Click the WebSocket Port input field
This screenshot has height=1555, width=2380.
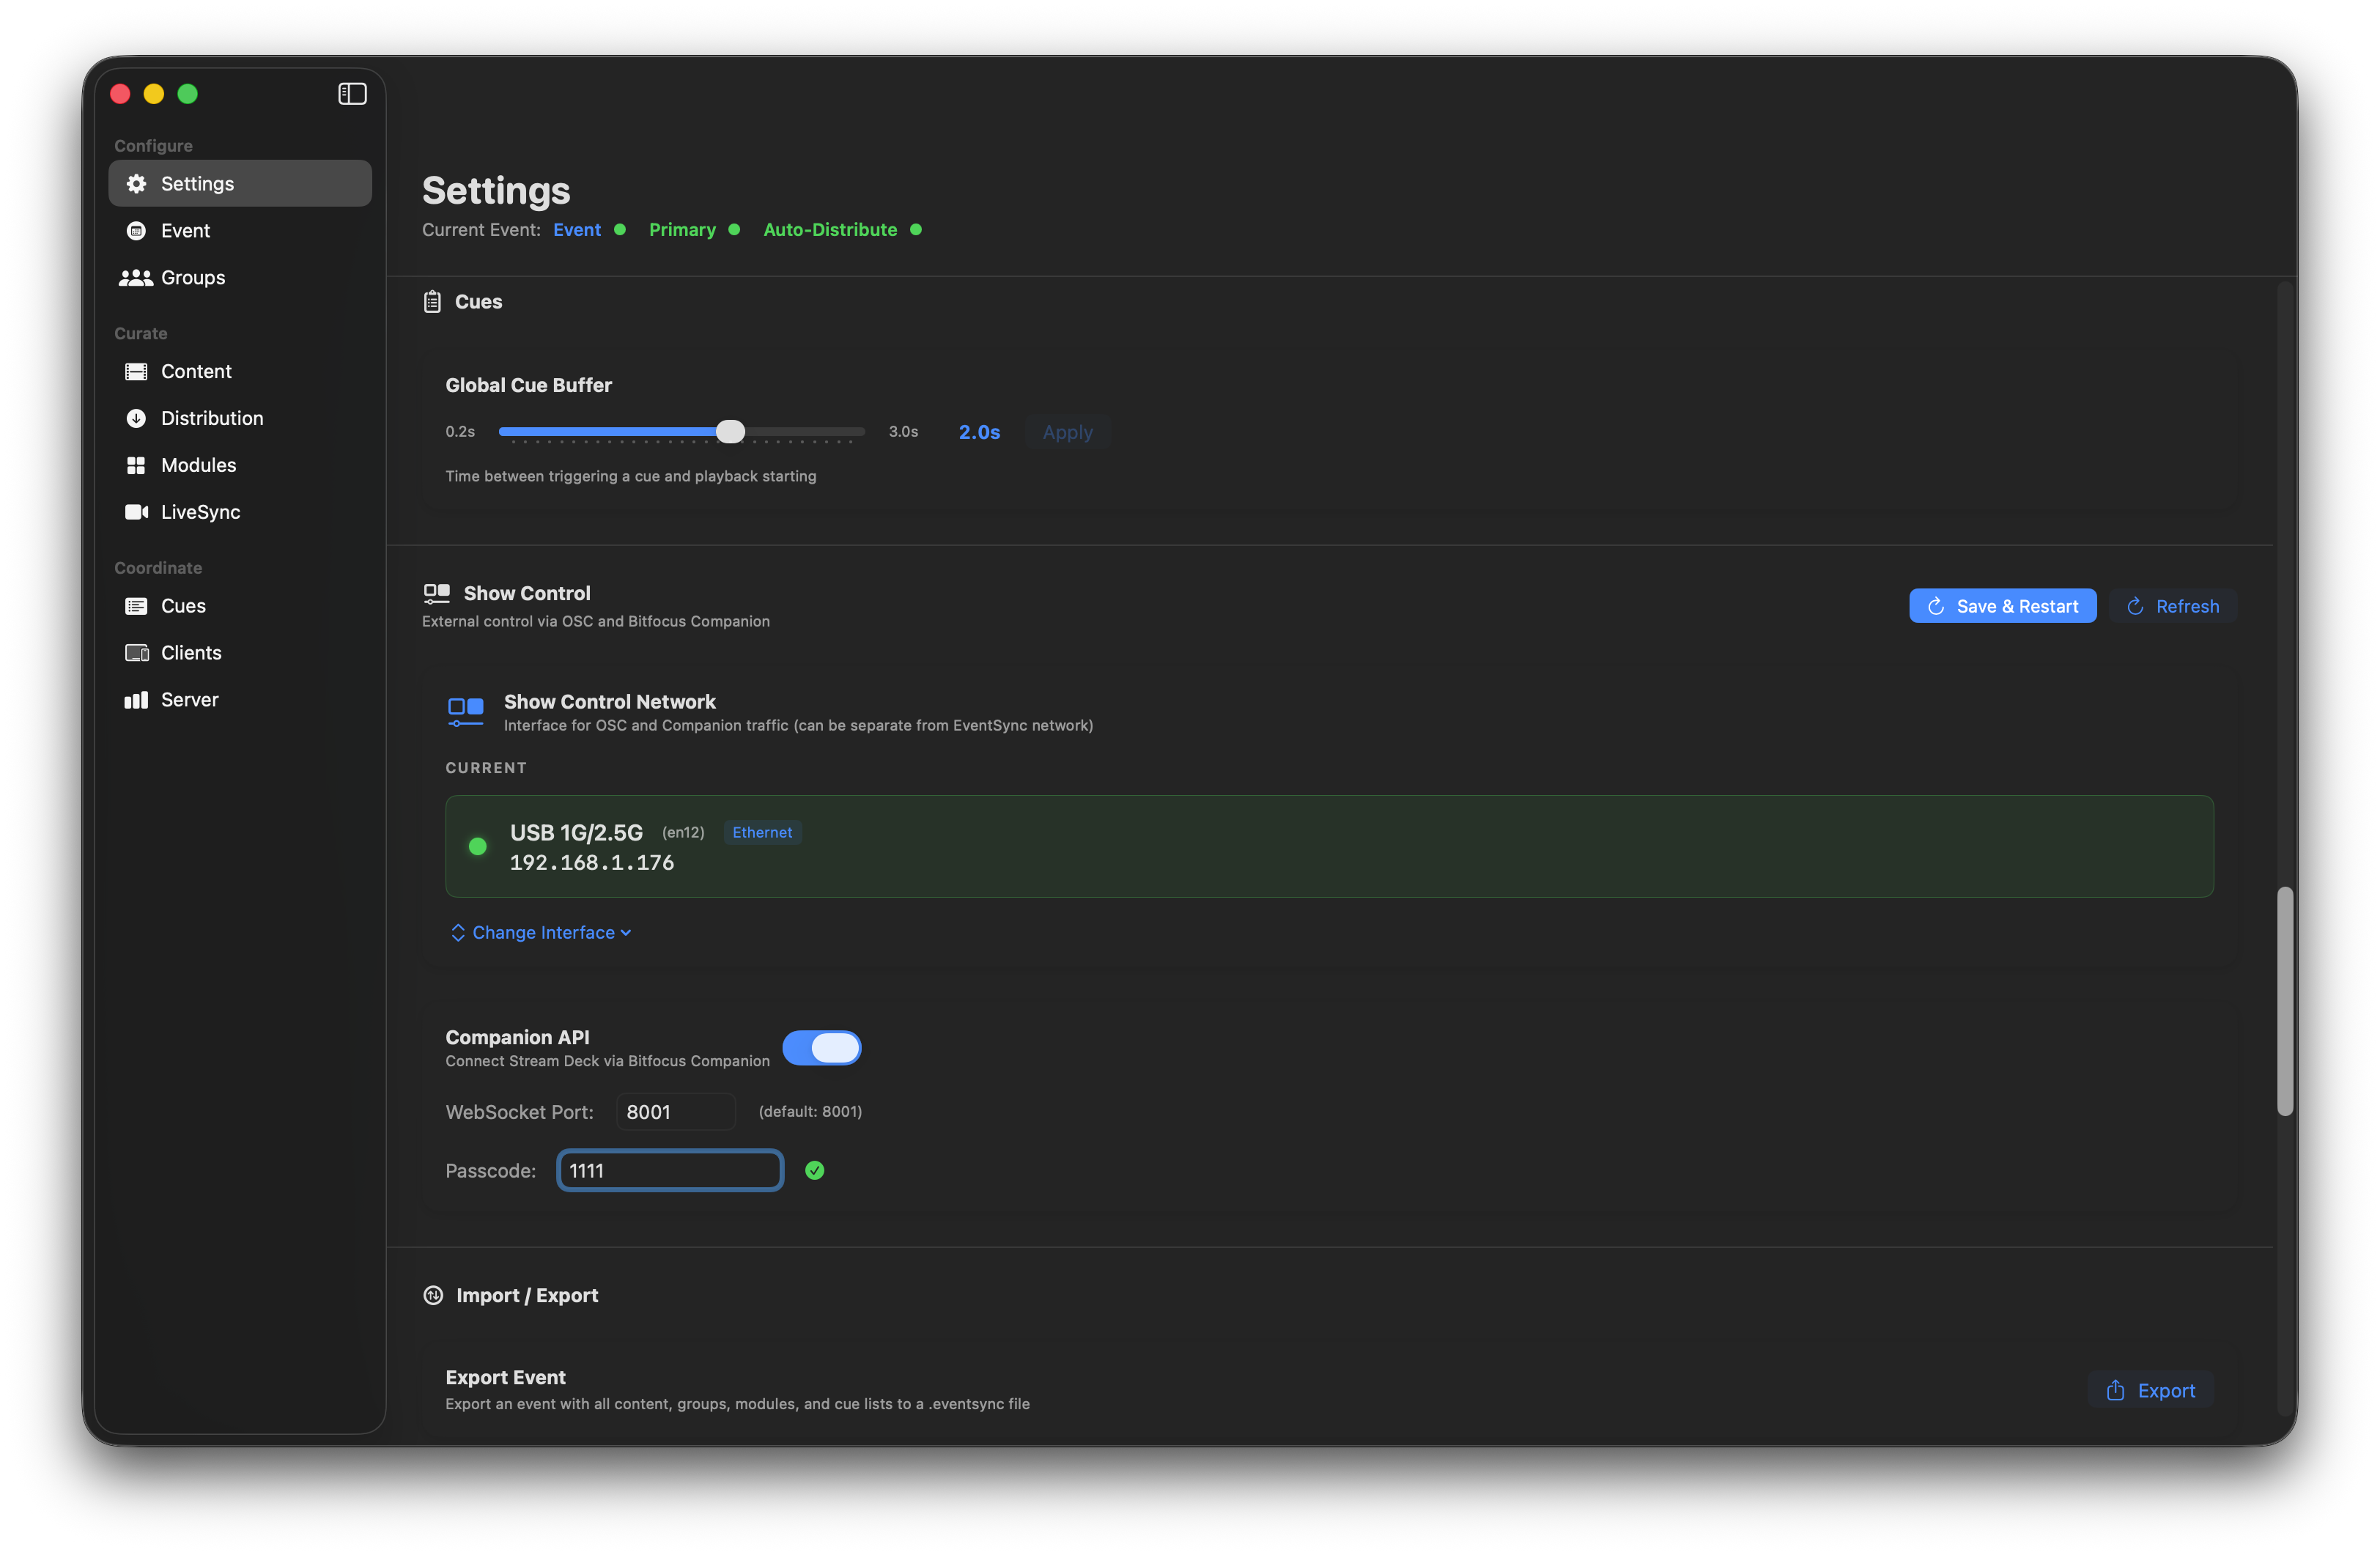click(x=676, y=1113)
